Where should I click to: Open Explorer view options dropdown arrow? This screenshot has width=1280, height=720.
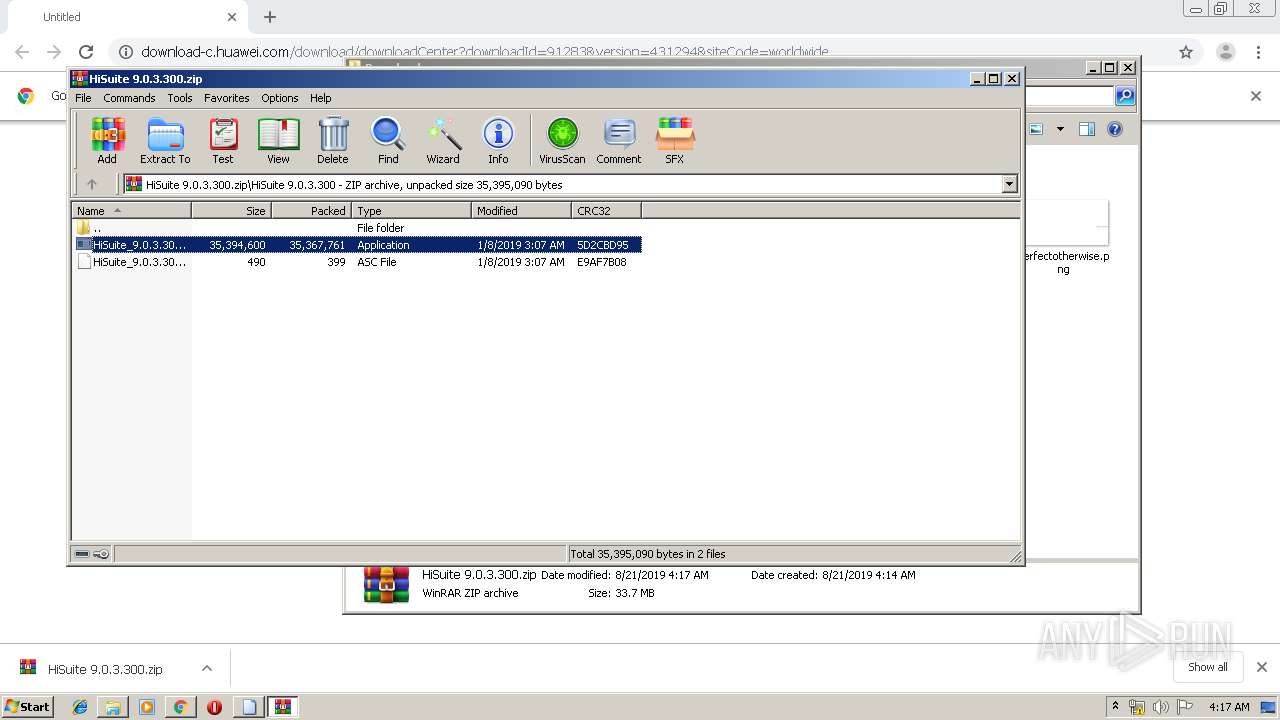pyautogui.click(x=1060, y=129)
